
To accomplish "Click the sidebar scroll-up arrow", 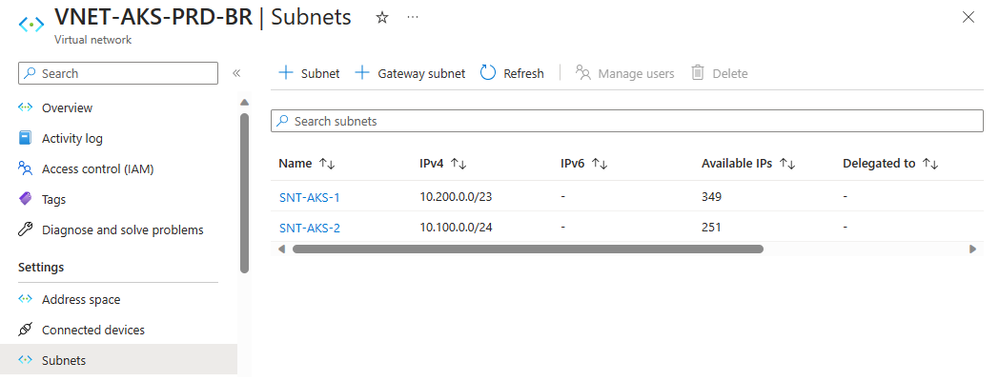I will pos(245,102).
